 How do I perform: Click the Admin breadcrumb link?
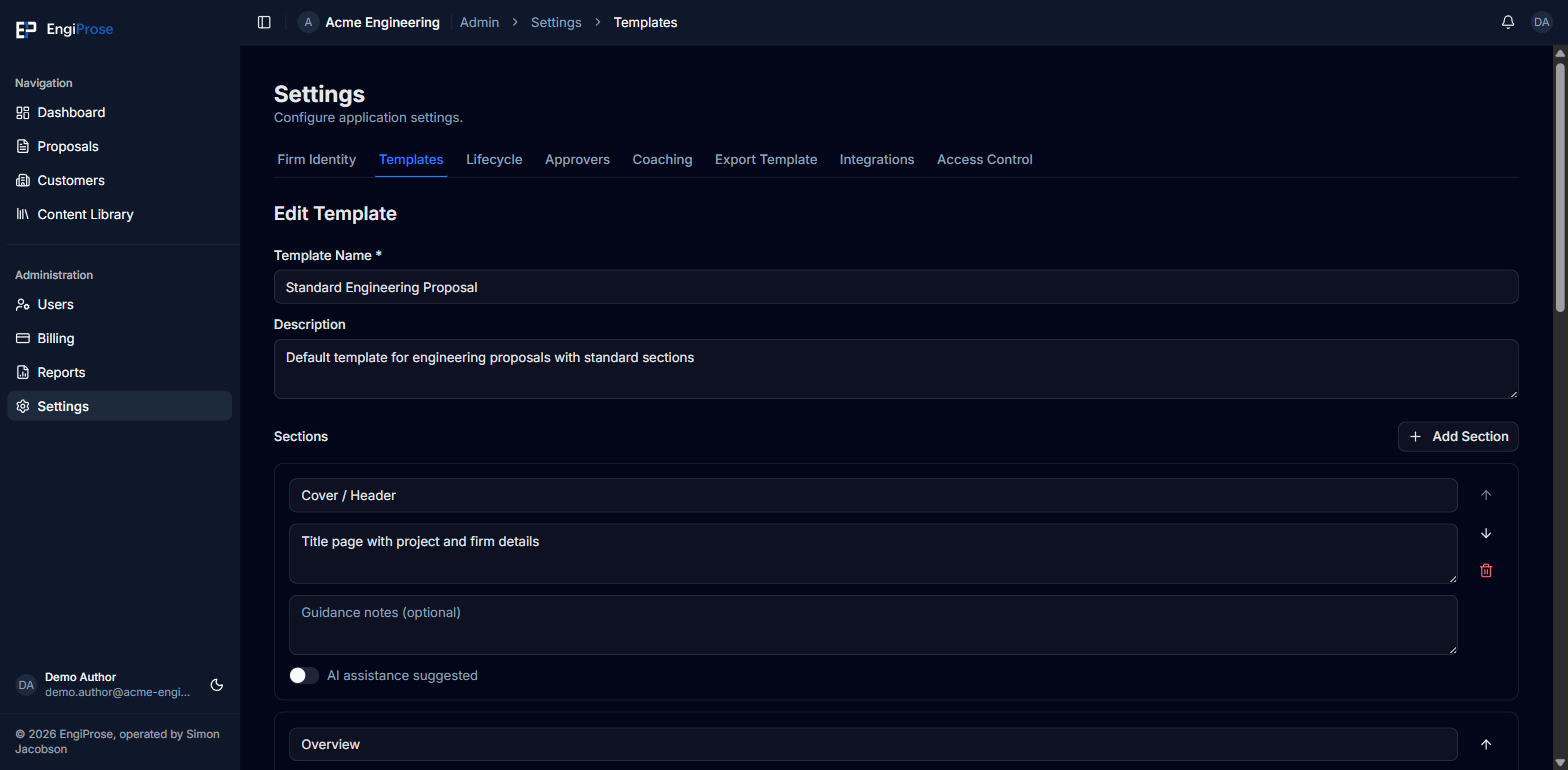pyautogui.click(x=479, y=22)
